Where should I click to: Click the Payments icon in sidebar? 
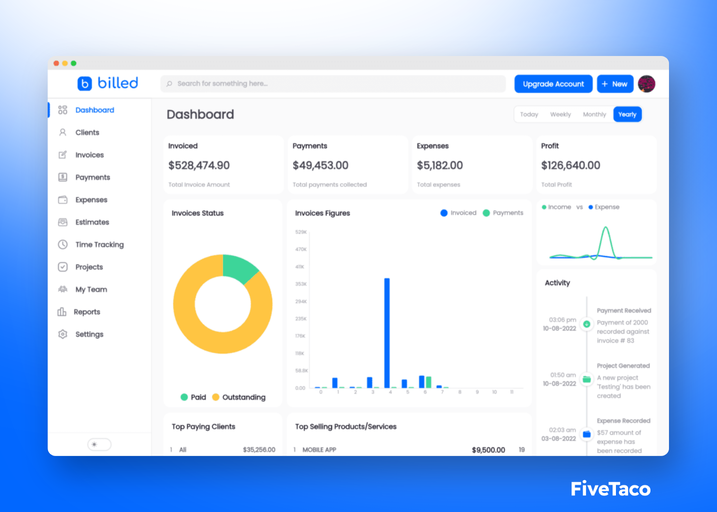pyautogui.click(x=63, y=177)
